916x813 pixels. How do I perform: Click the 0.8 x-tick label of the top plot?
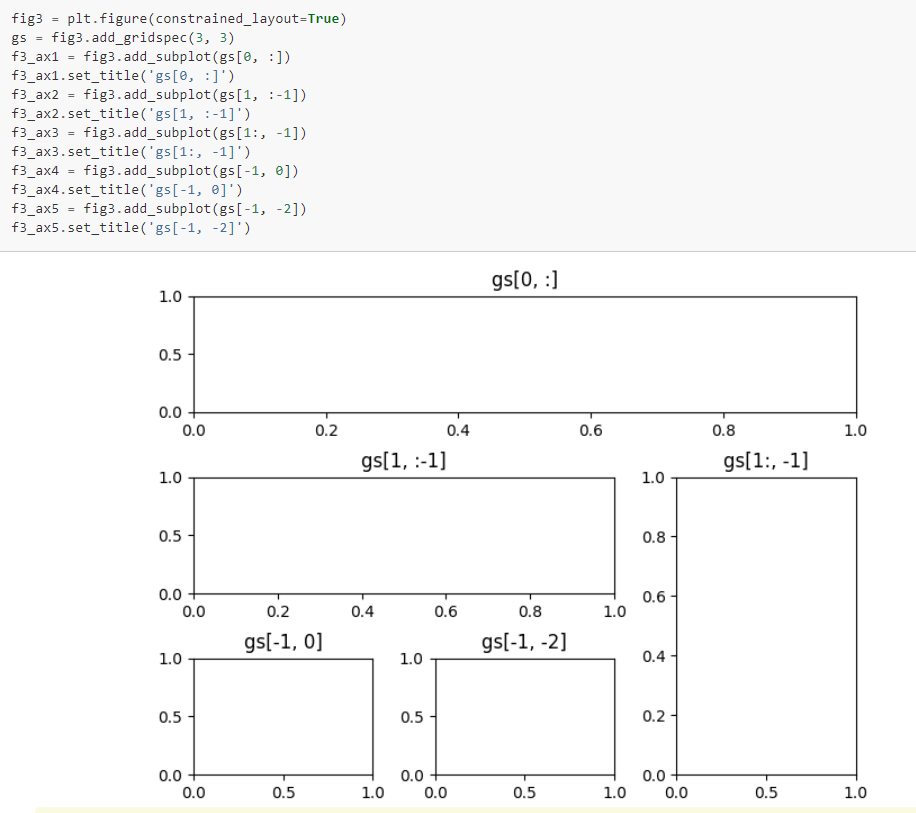click(723, 431)
